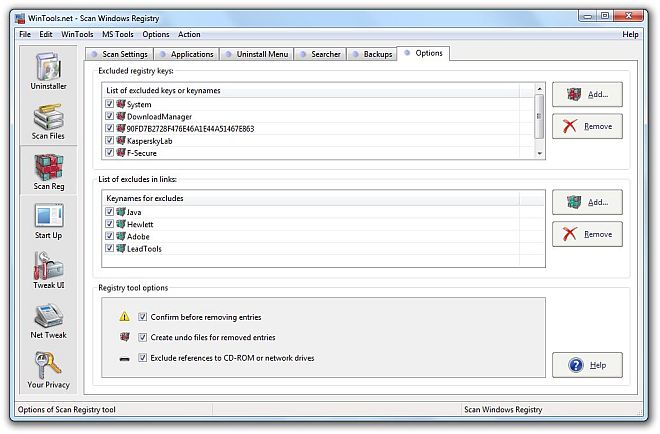Uncheck the System excluded key

[109, 104]
